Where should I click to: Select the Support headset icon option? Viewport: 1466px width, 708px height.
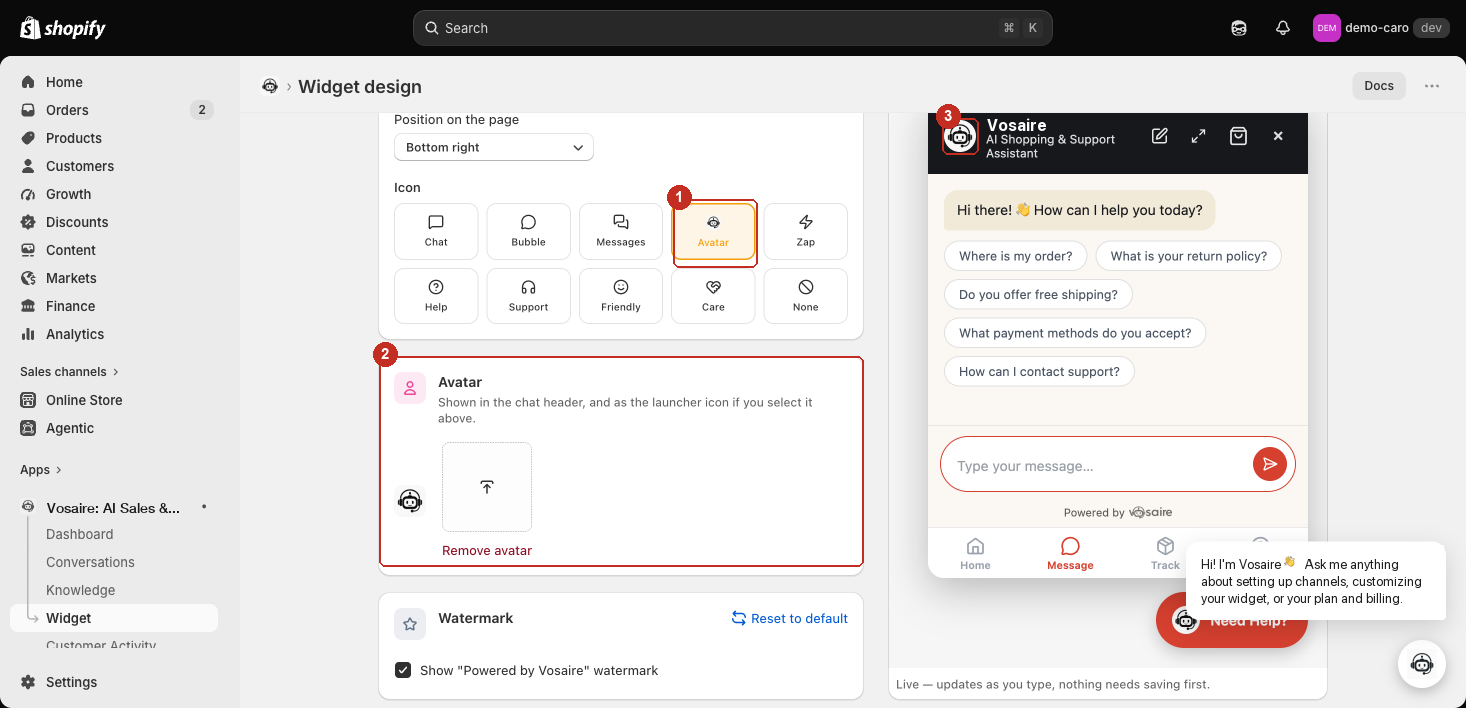click(528, 296)
